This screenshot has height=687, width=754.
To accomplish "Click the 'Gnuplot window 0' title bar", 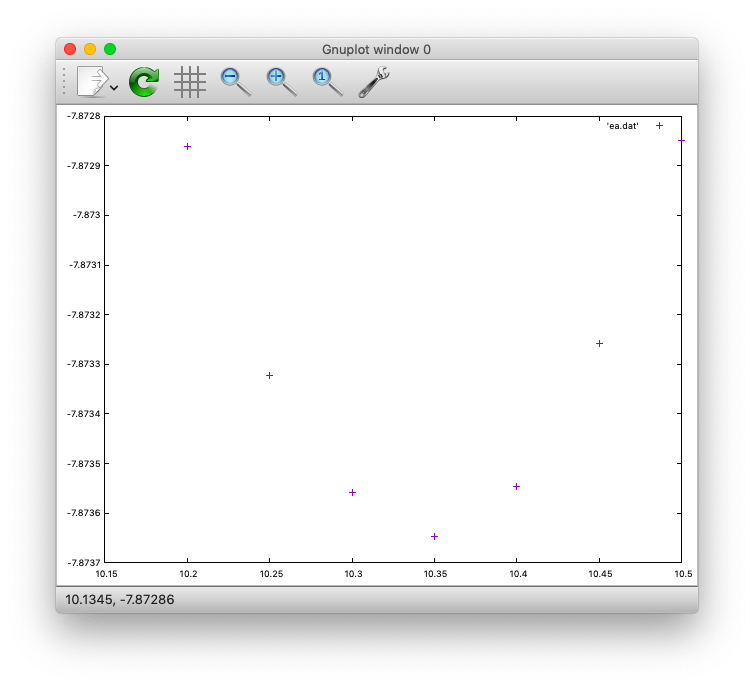I will [376, 49].
